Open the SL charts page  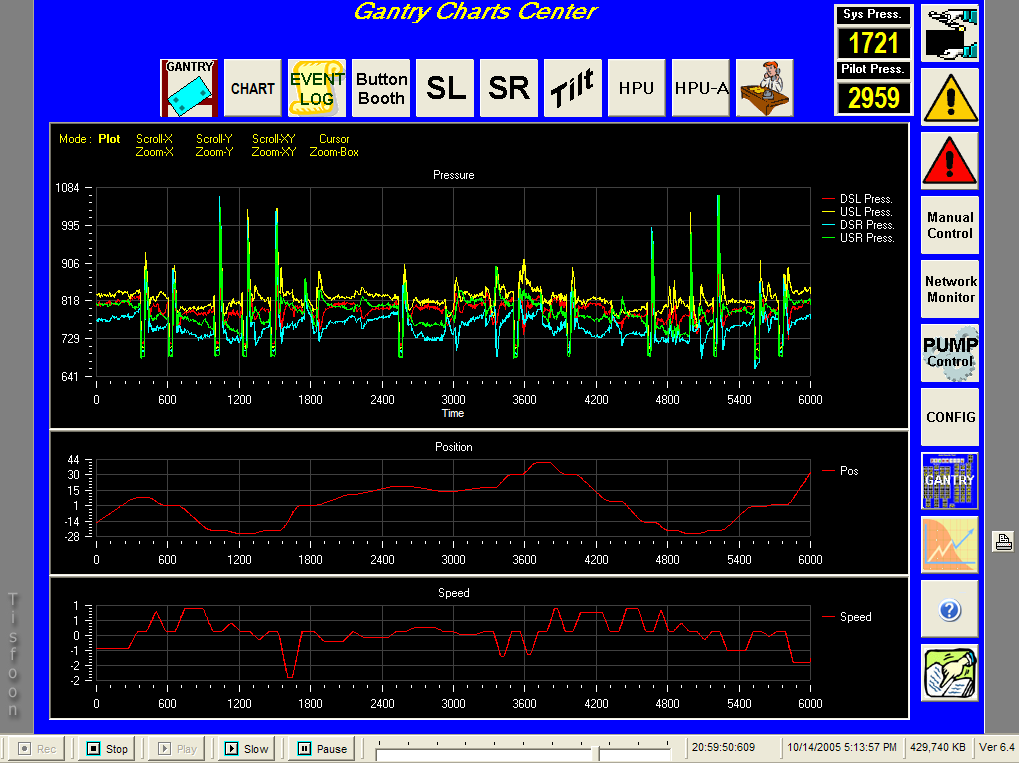[445, 88]
